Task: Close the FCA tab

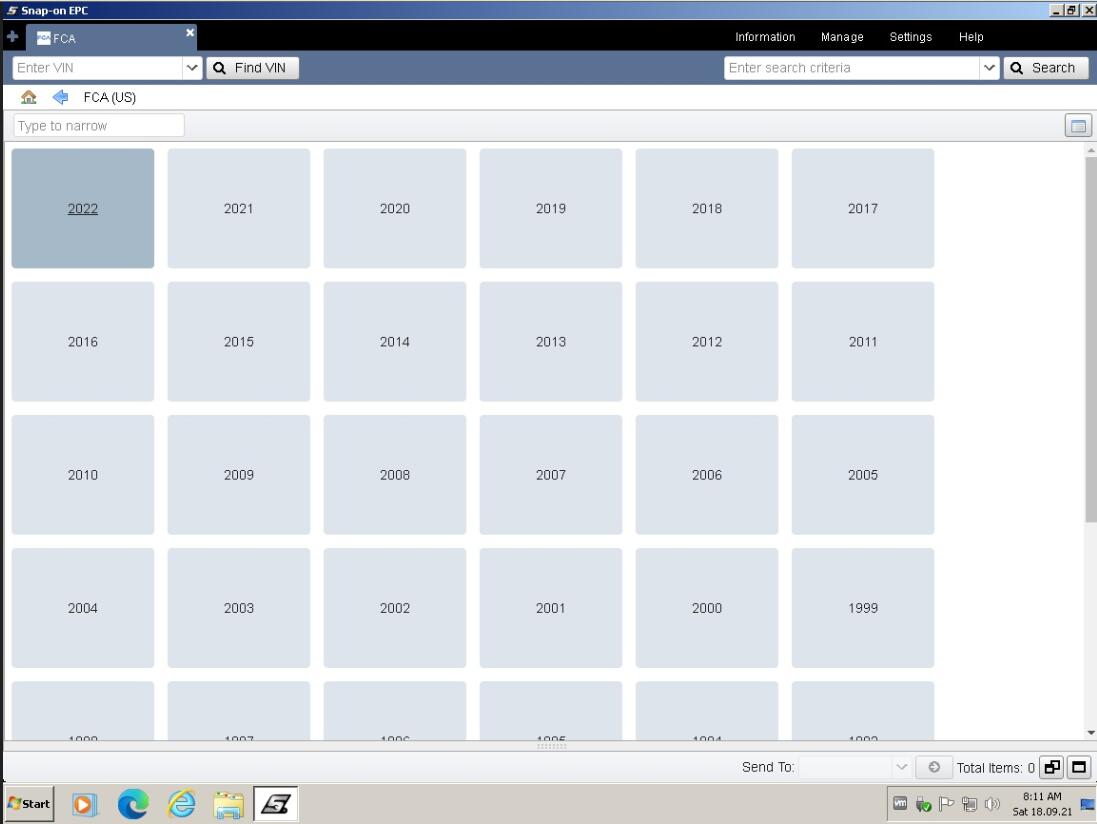Action: (x=190, y=32)
